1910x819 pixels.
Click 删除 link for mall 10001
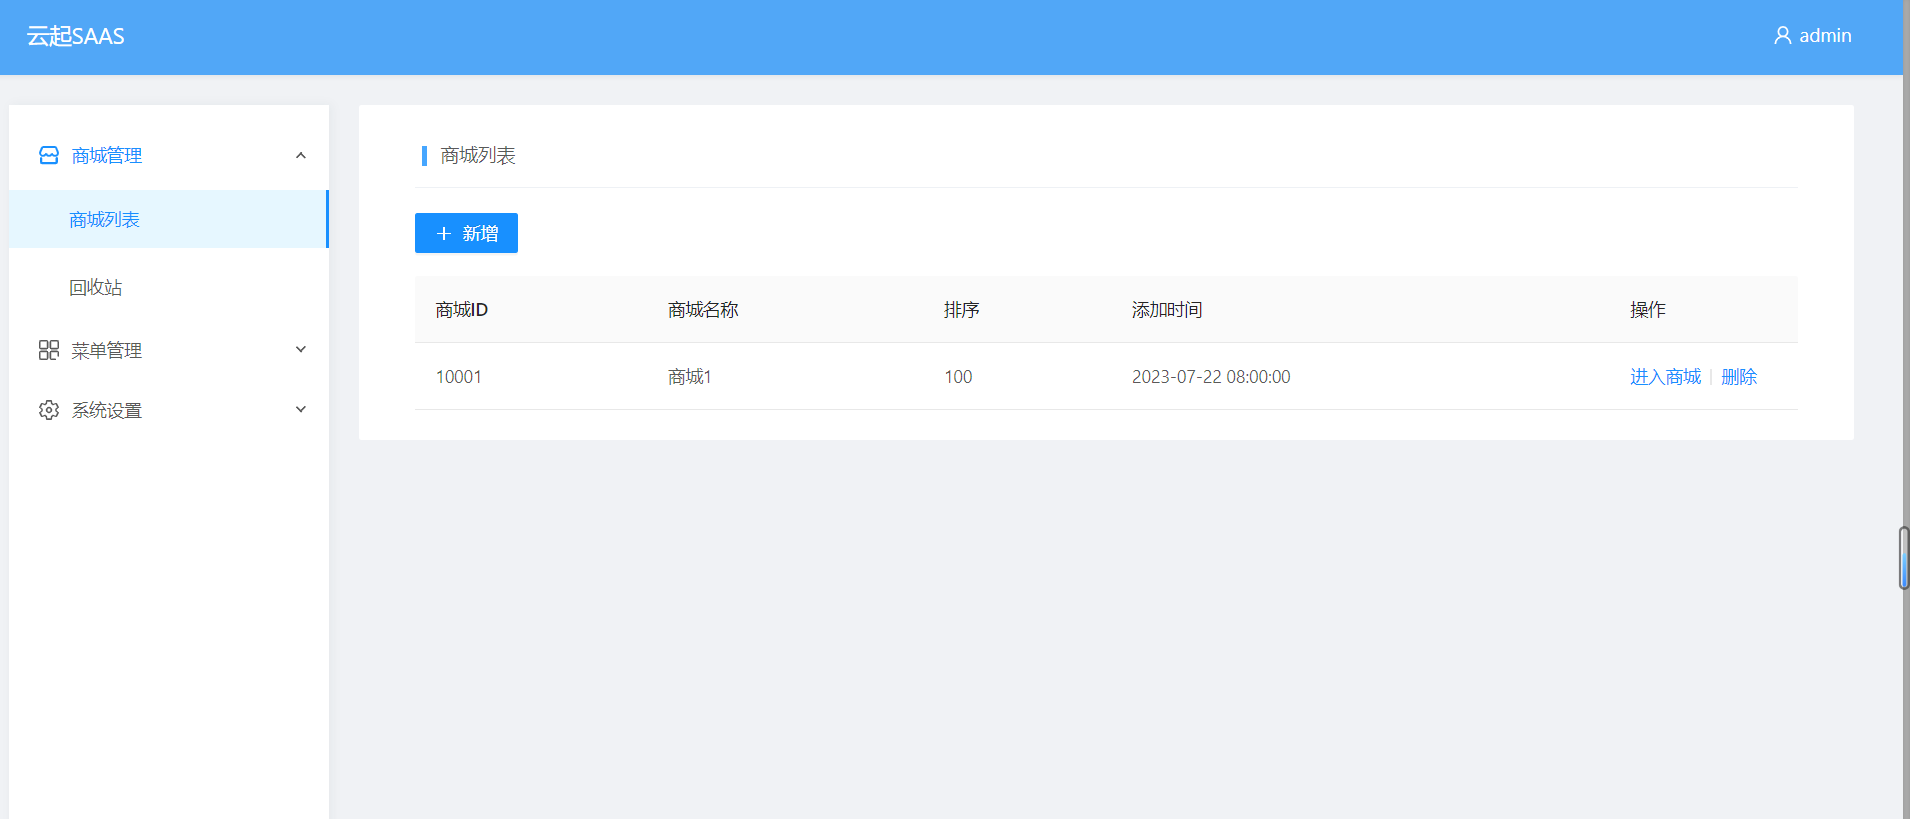click(x=1739, y=377)
